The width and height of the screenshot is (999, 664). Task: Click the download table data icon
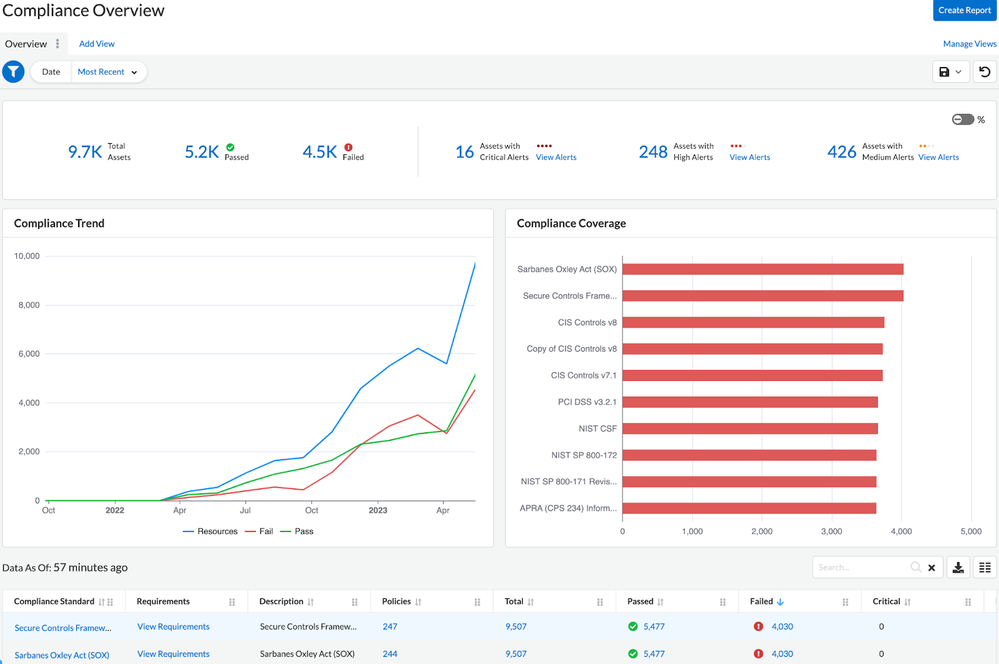point(958,568)
